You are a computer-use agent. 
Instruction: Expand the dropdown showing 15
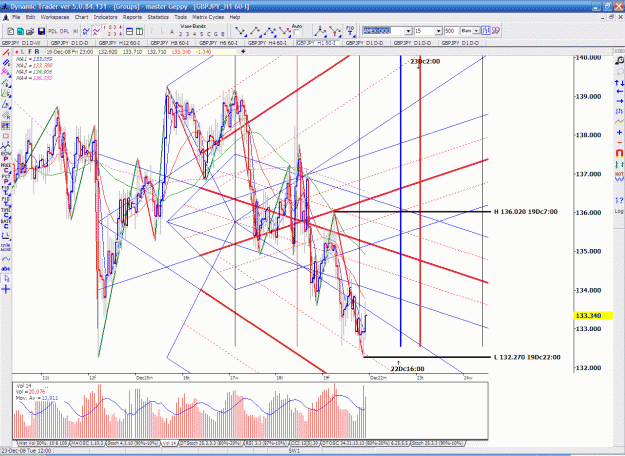(x=438, y=31)
